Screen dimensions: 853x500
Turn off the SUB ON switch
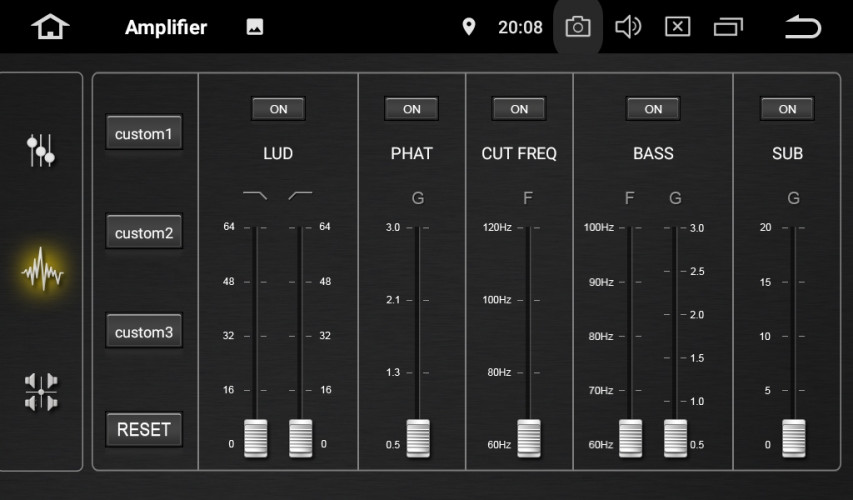787,109
